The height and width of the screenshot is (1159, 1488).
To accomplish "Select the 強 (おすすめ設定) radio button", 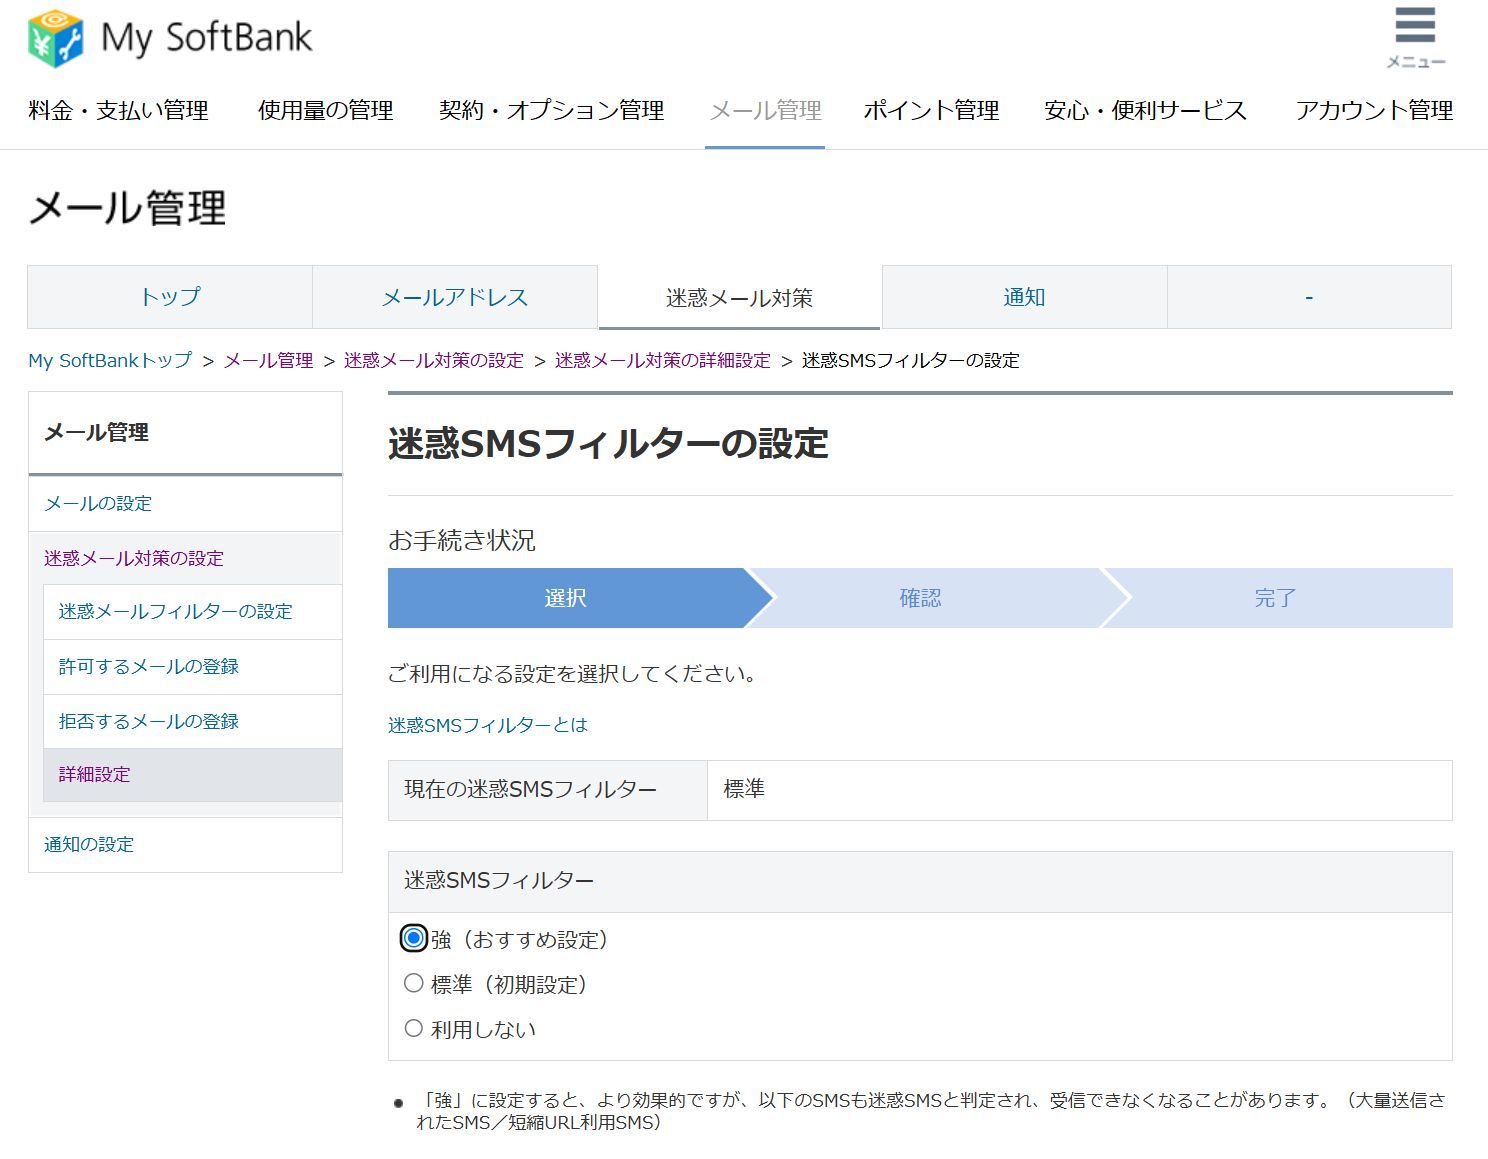I will (413, 938).
